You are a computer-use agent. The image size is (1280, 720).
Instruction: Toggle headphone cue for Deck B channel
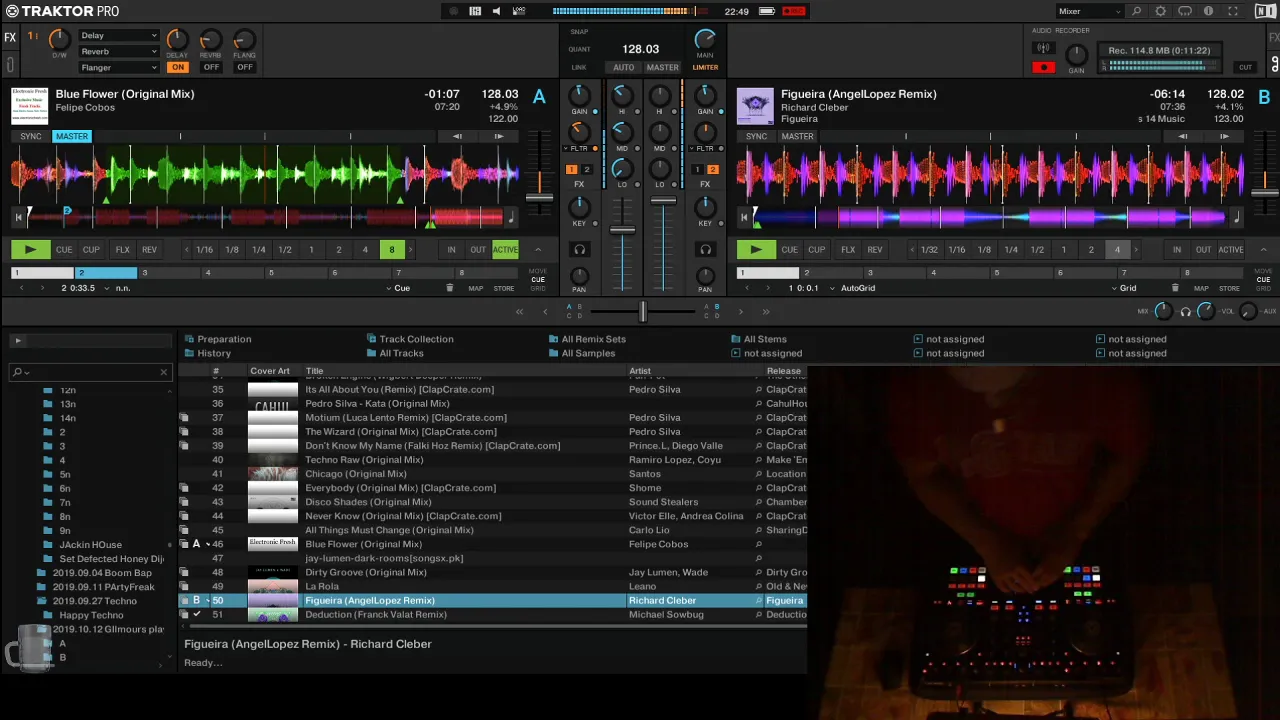pyautogui.click(x=705, y=250)
